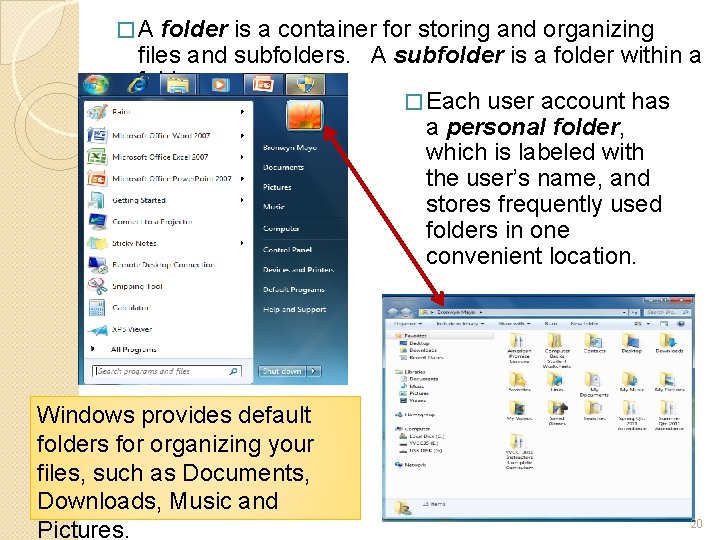Launch Windows Media Player taskbar icon

pyautogui.click(x=220, y=85)
